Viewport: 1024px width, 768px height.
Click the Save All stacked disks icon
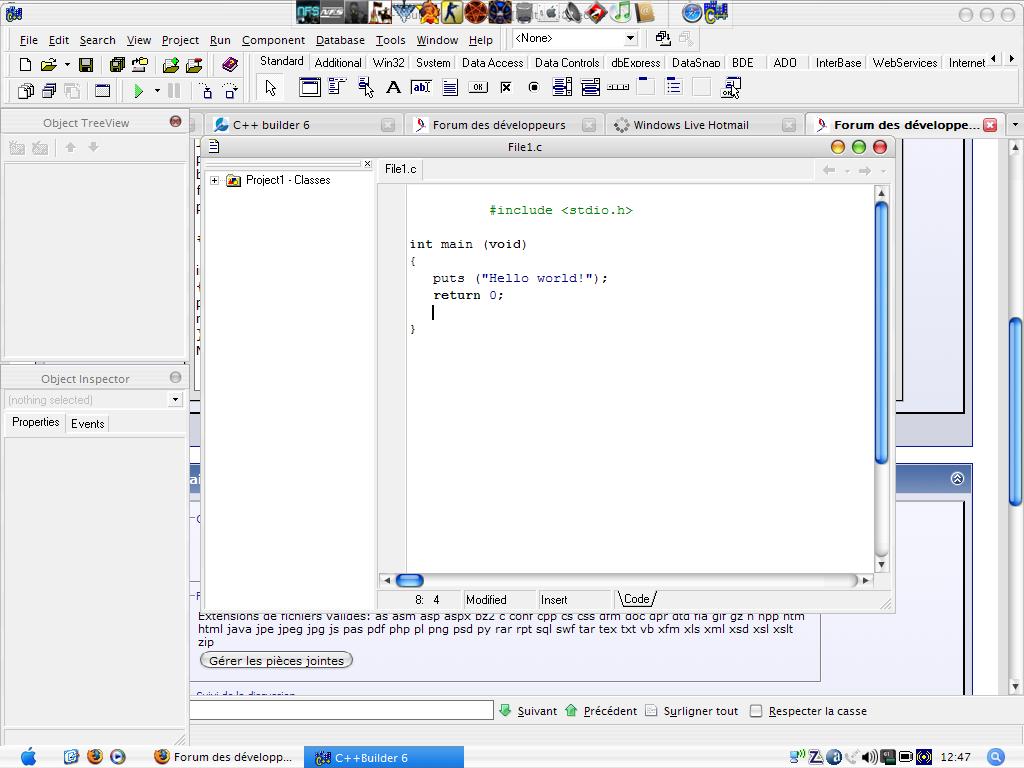[117, 65]
